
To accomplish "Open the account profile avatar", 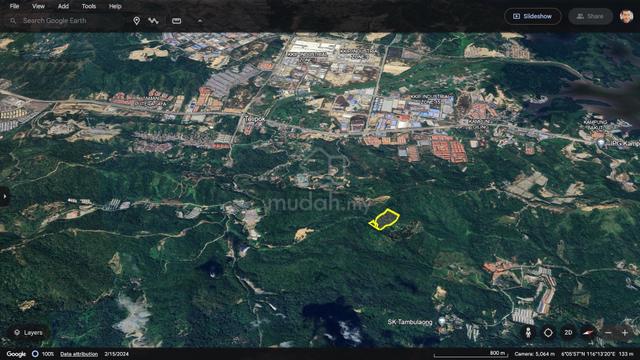I will coord(627,16).
